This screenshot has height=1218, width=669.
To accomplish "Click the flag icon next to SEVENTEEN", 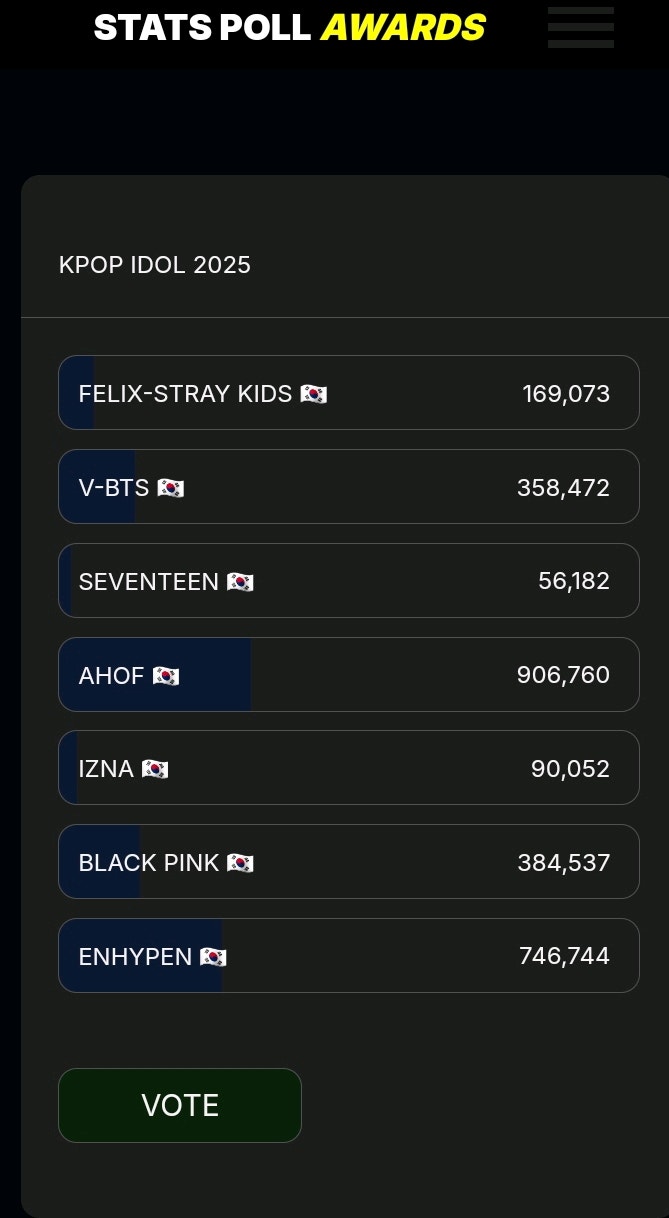I will (x=242, y=581).
